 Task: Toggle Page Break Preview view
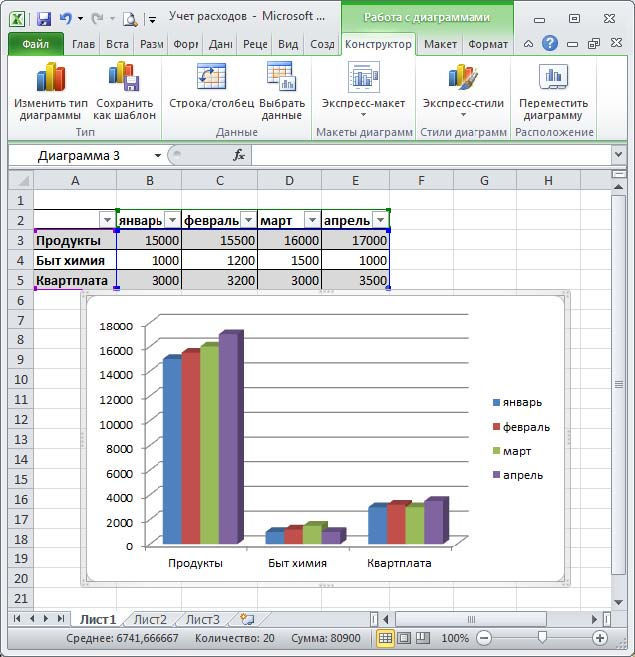coord(421,638)
